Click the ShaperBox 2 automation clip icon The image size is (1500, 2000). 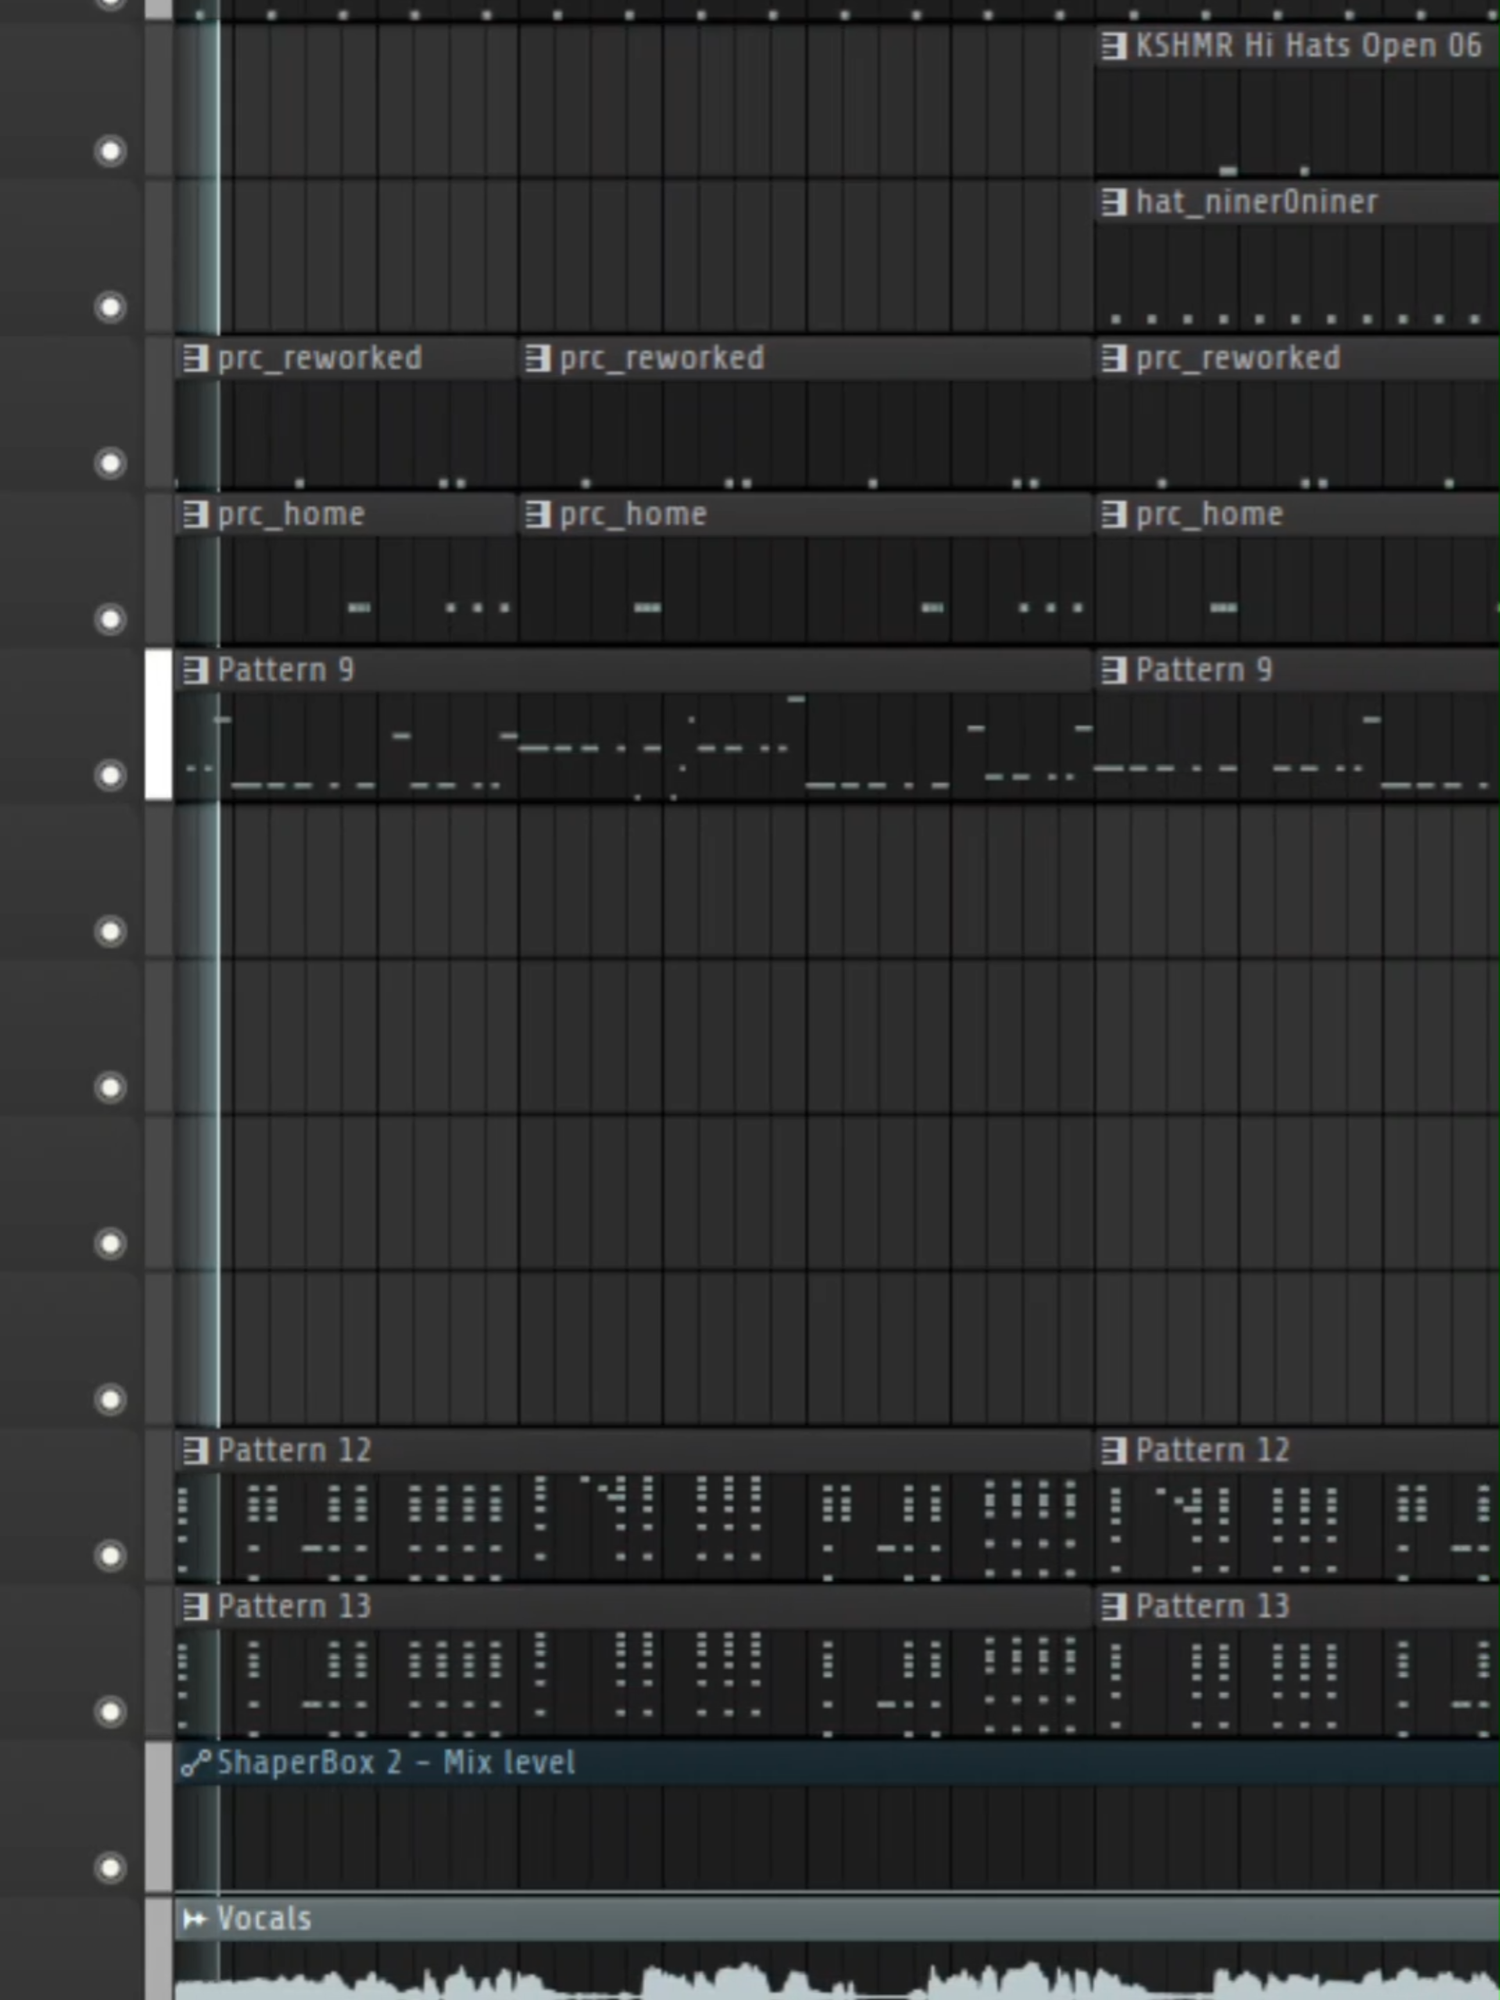coord(195,1763)
